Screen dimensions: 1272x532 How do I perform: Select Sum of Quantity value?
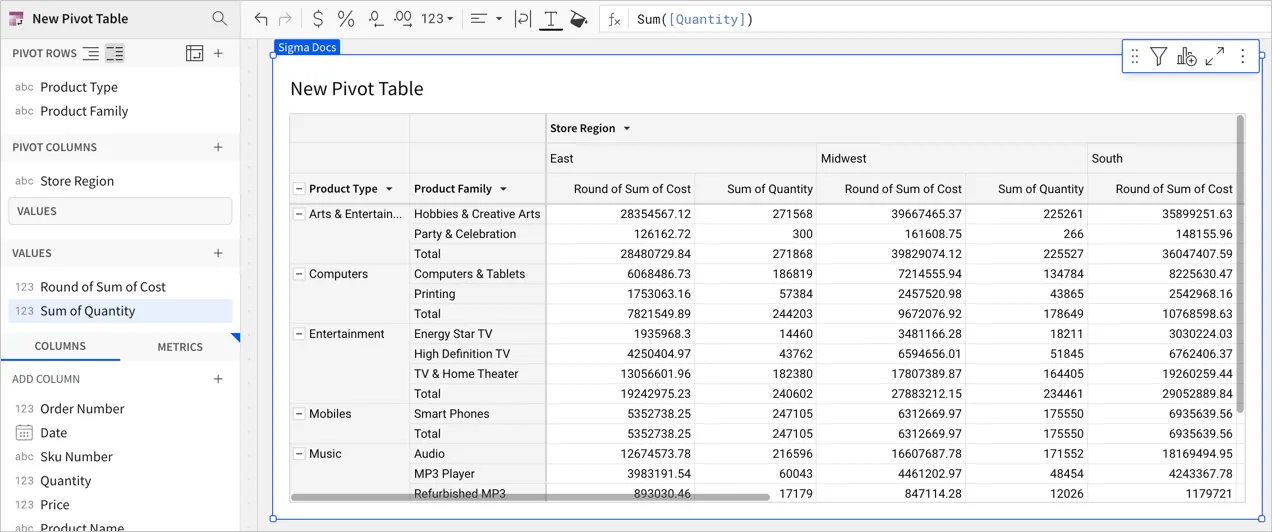click(120, 311)
